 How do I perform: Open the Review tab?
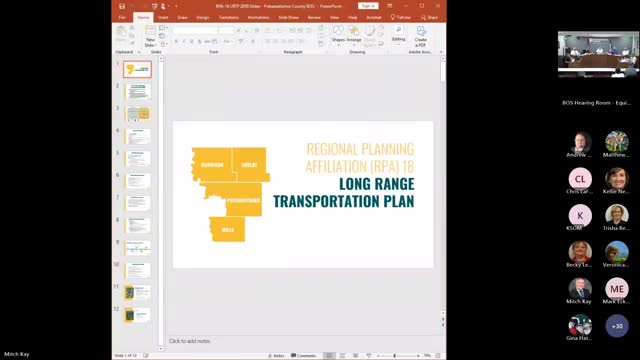pyautogui.click(x=314, y=18)
